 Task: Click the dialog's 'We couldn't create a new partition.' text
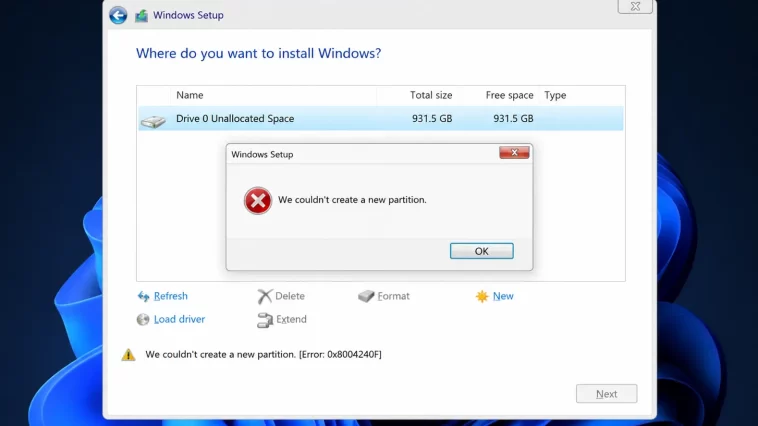(352, 200)
